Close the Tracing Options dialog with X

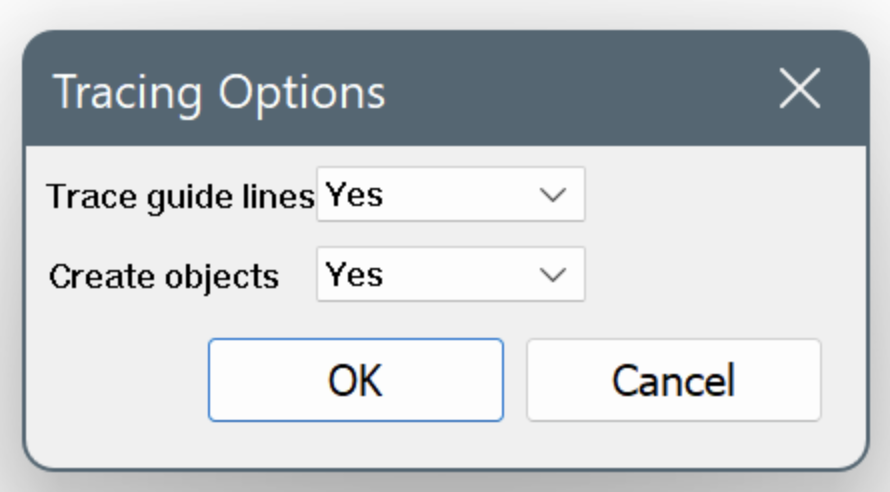799,90
